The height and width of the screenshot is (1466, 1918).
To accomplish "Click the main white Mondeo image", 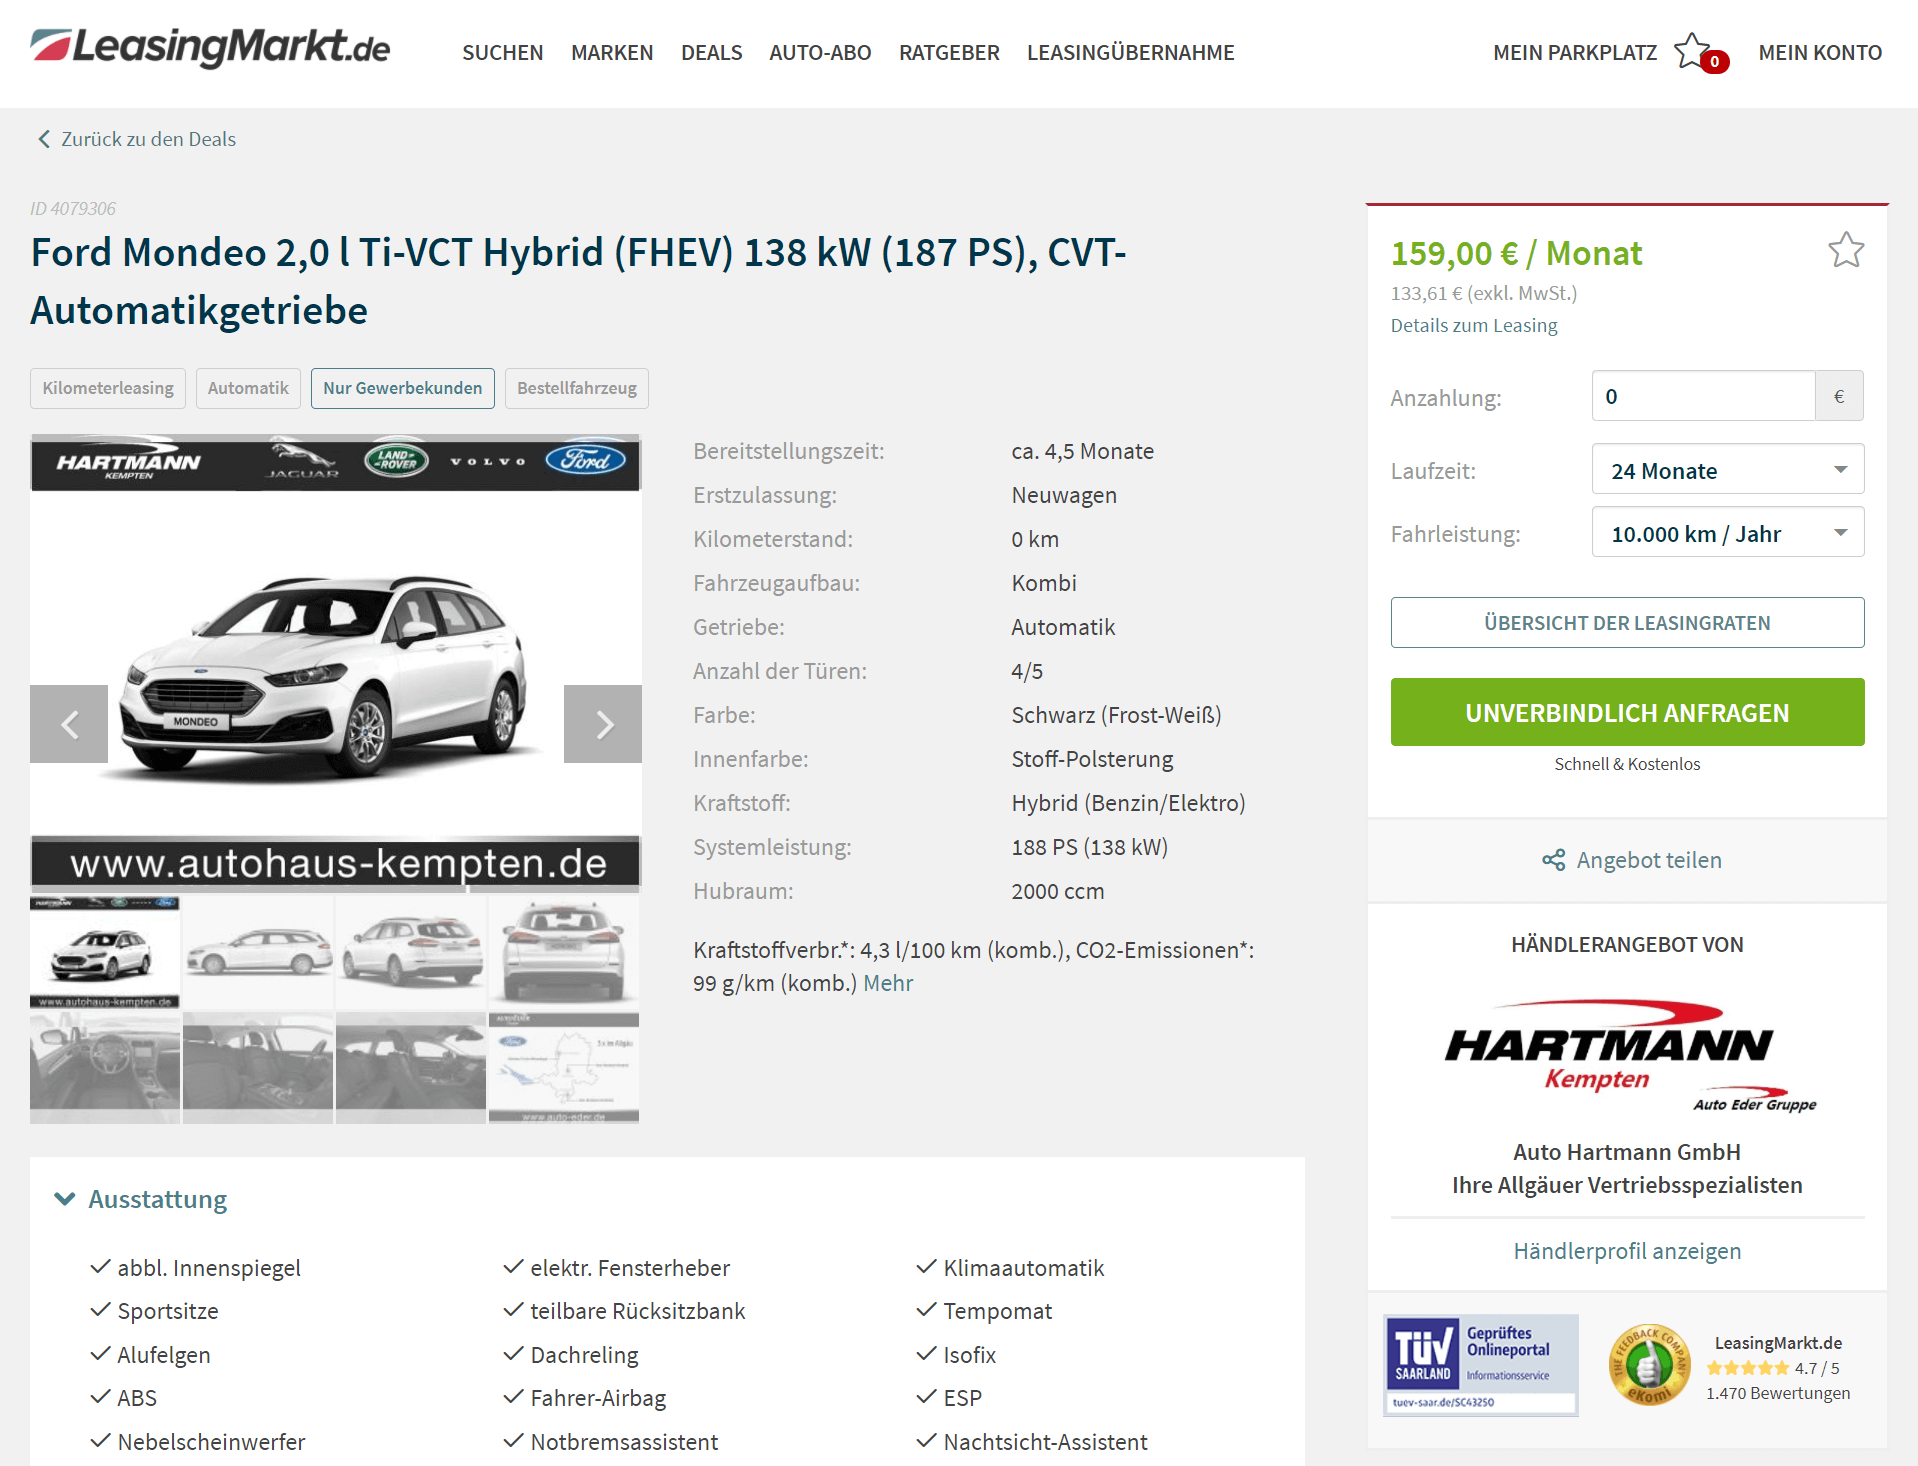I will pos(336,663).
